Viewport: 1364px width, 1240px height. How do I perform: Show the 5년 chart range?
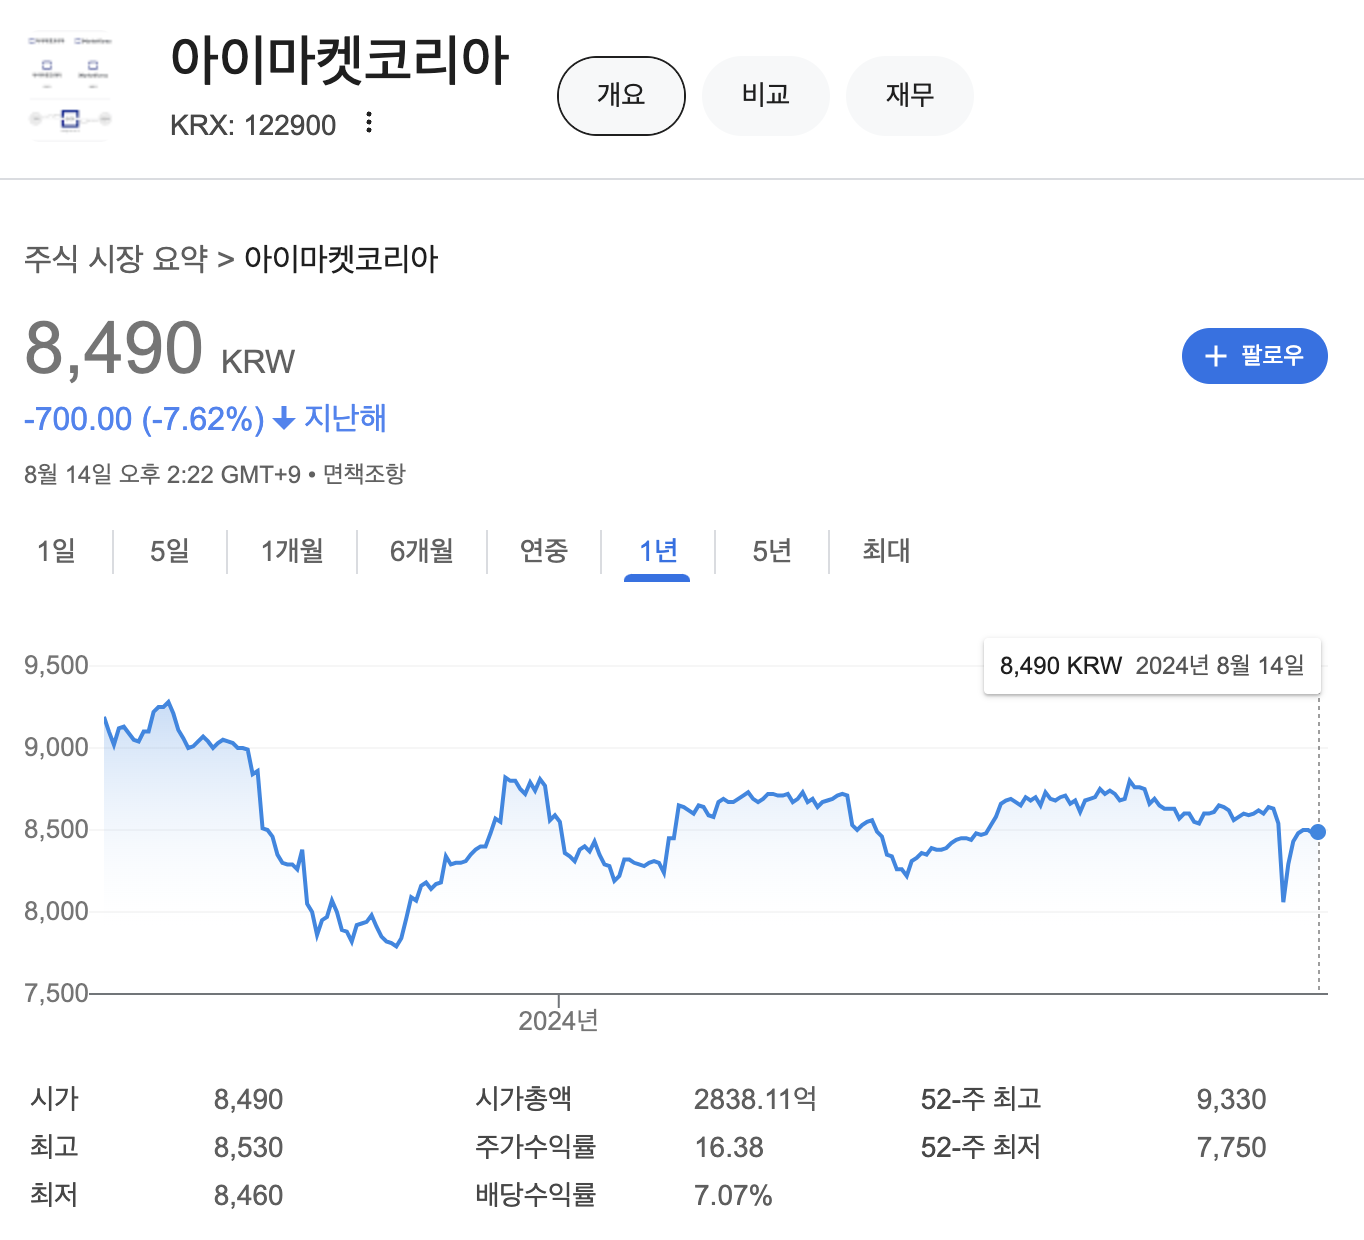pyautogui.click(x=772, y=551)
